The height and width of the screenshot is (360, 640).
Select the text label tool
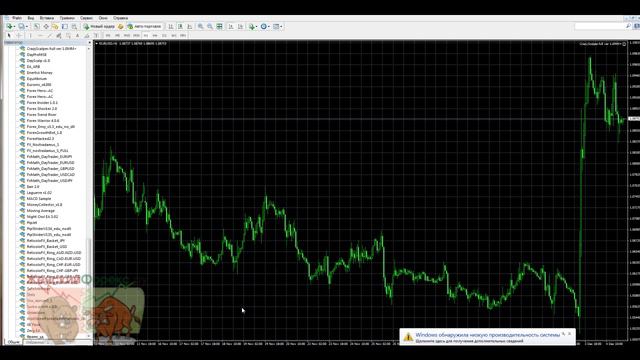pyautogui.click(x=87, y=36)
